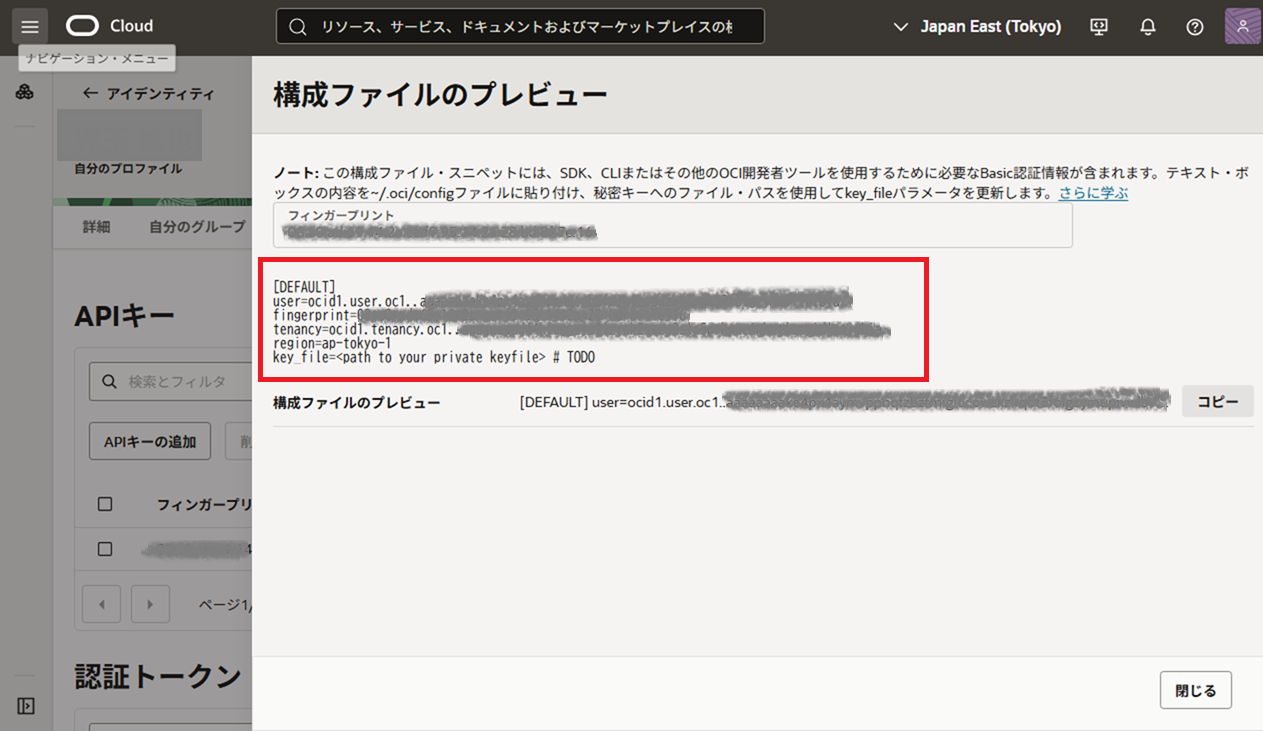Click the APIキーの追加 button
The width and height of the screenshot is (1263, 731).
coord(150,441)
